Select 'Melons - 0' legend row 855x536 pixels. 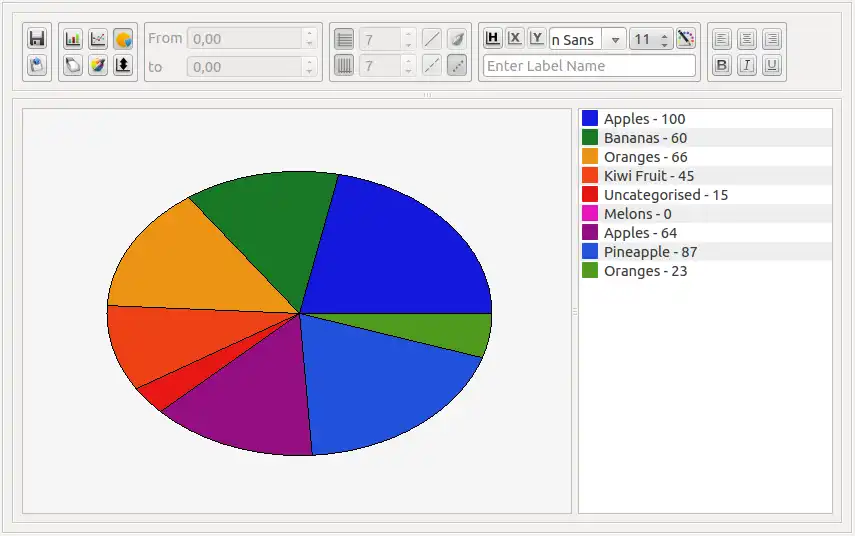pos(706,214)
